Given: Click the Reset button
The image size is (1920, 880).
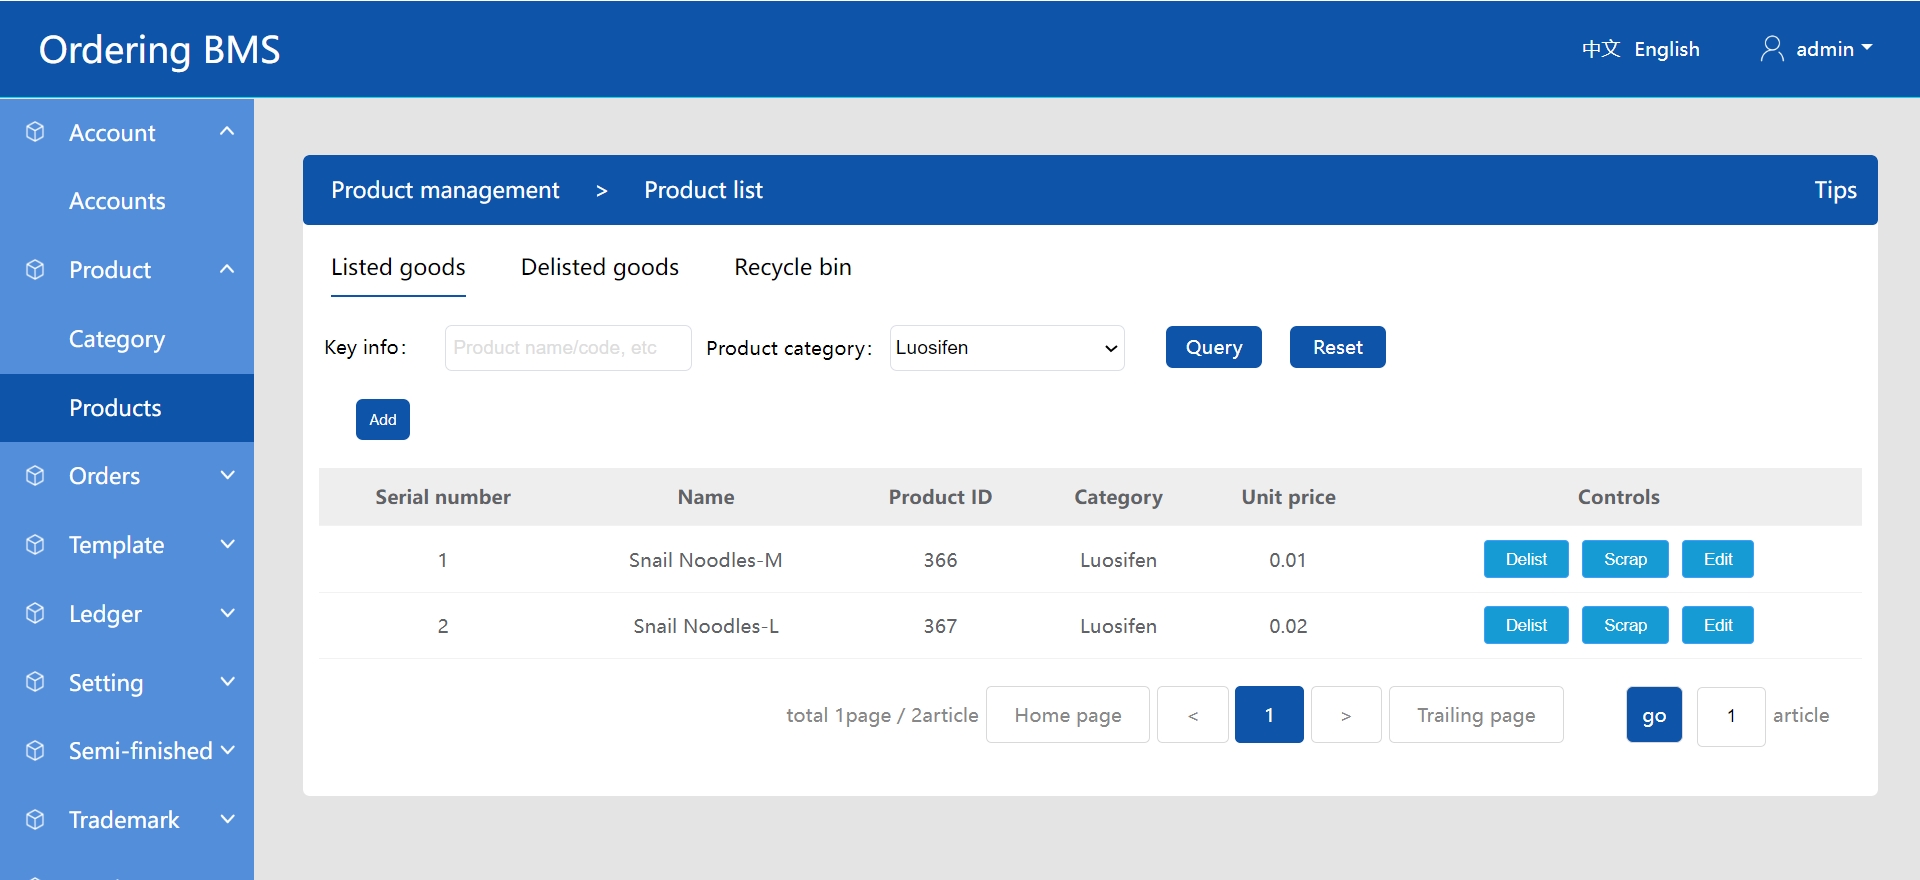Looking at the screenshot, I should click(1338, 347).
